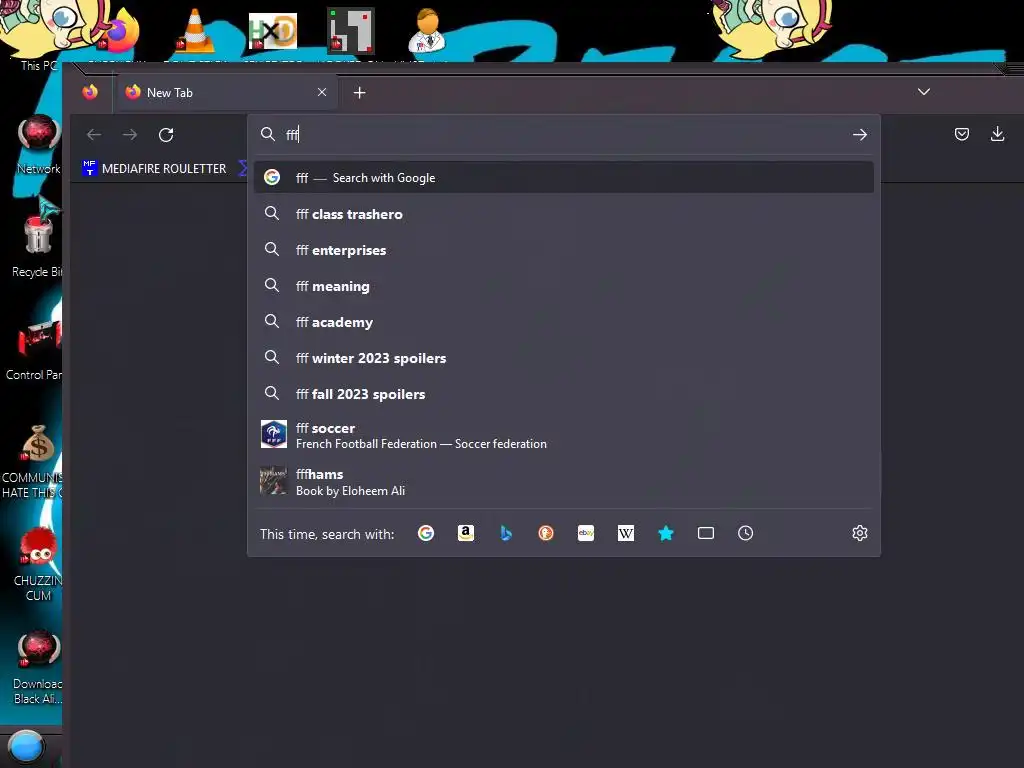Viewport: 1024px width, 768px height.
Task: Open the fffhams book result
Action: [x=563, y=481]
